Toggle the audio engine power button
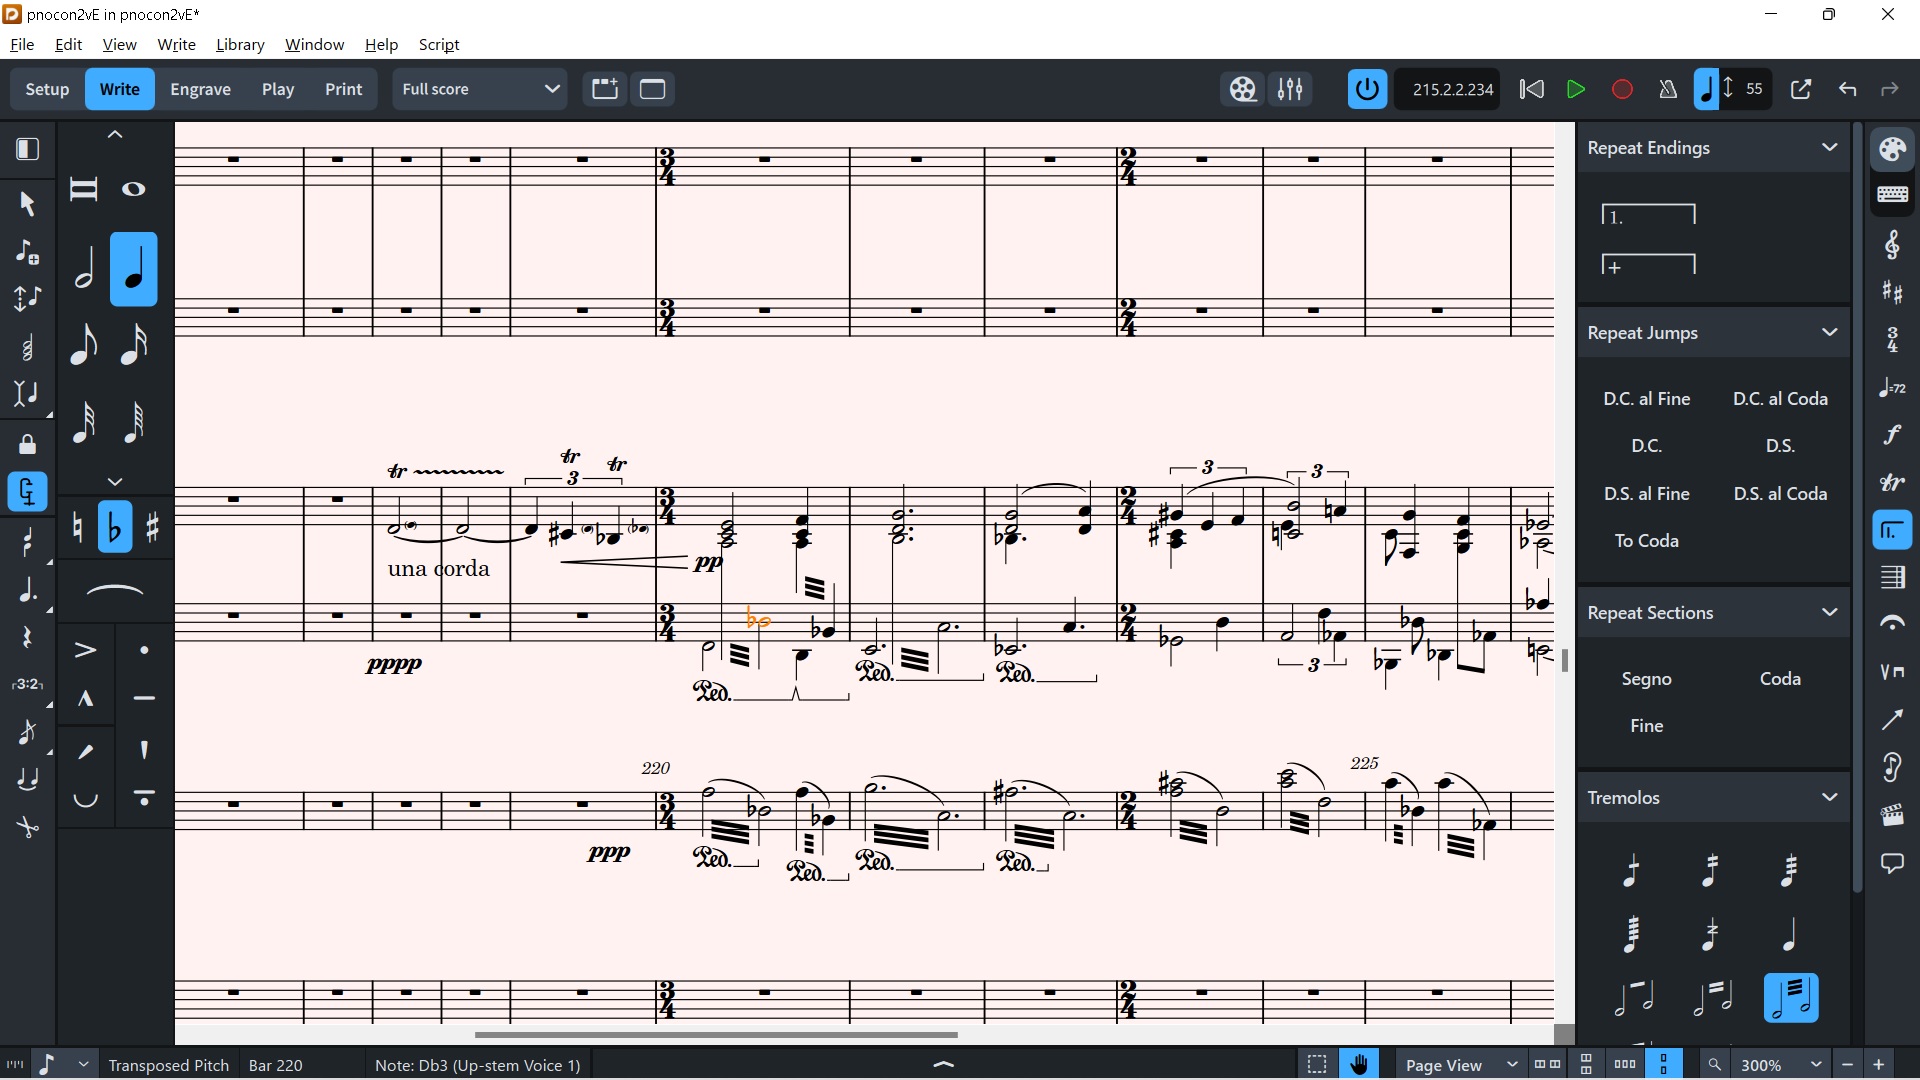1920x1080 pixels. [1367, 89]
